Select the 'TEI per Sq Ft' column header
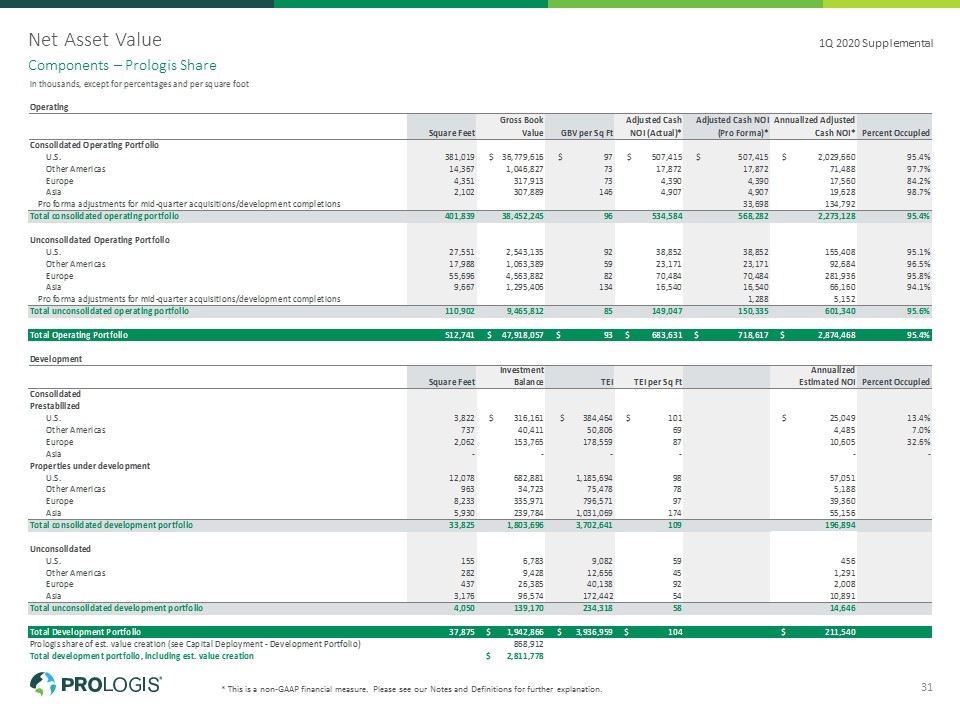This screenshot has height=720, width=960. pos(658,382)
